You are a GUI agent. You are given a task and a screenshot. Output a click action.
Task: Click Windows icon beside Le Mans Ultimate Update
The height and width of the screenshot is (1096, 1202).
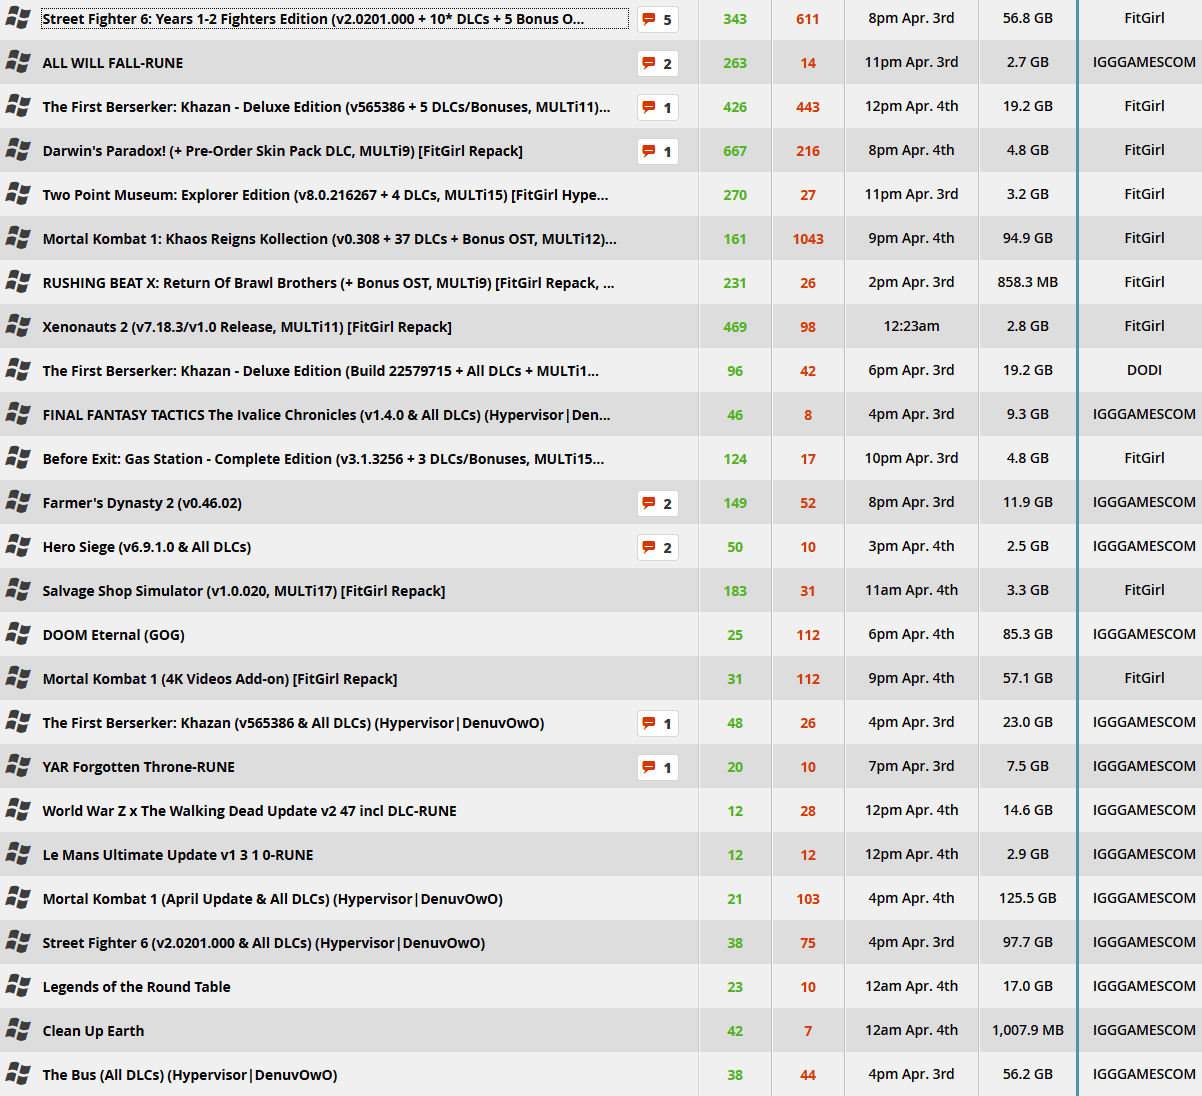(18, 854)
